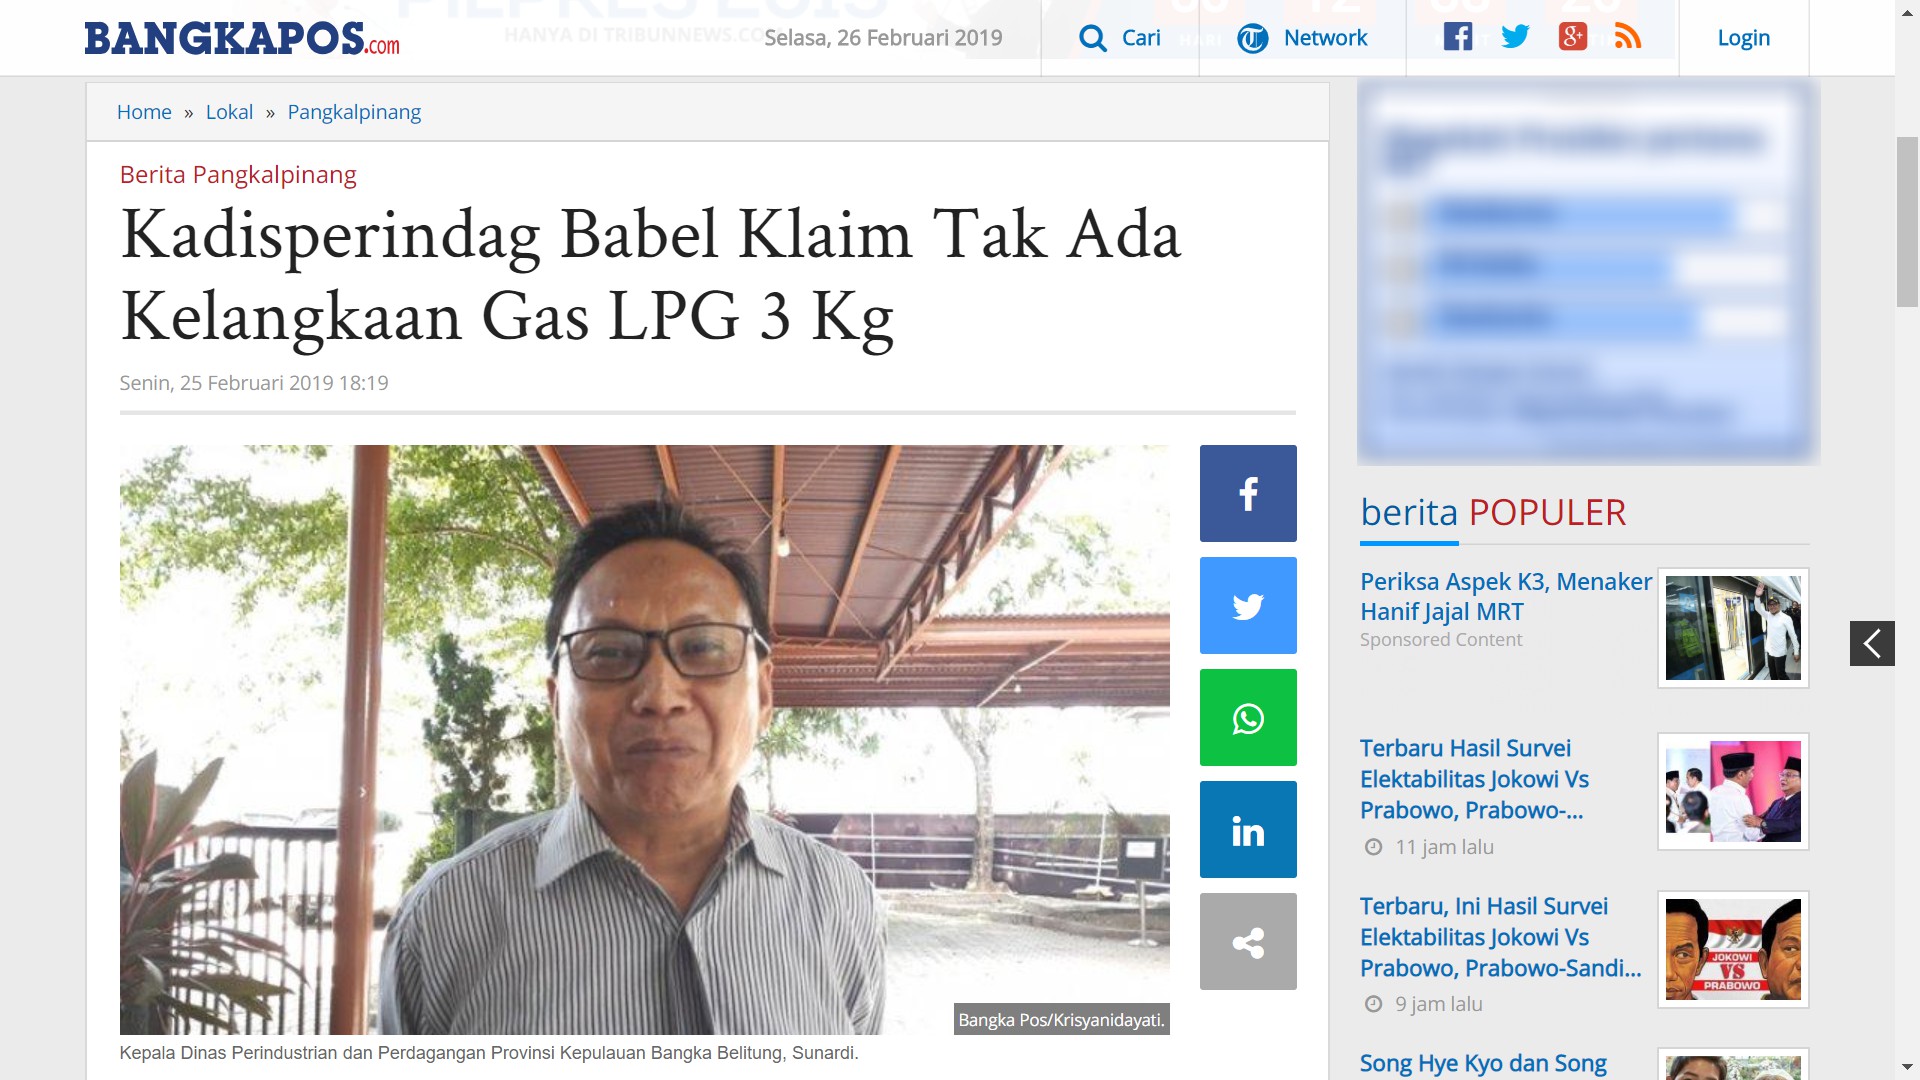Share article via Twitter button

pyautogui.click(x=1248, y=605)
